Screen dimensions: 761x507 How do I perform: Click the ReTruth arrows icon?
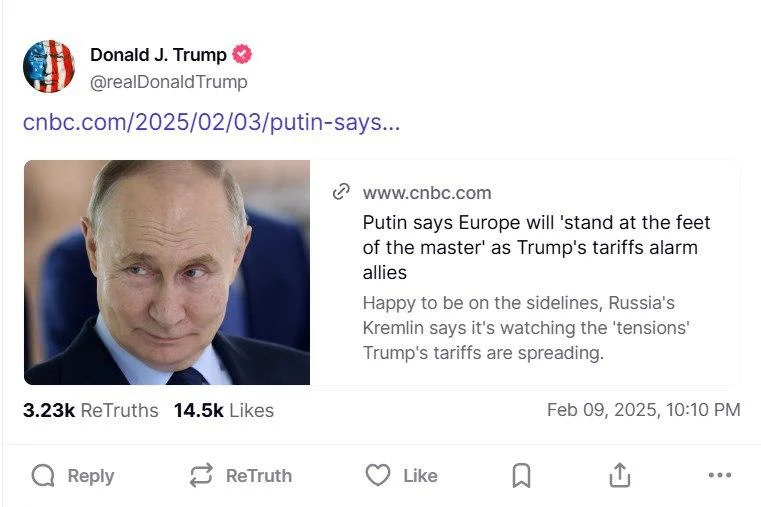[x=201, y=476]
